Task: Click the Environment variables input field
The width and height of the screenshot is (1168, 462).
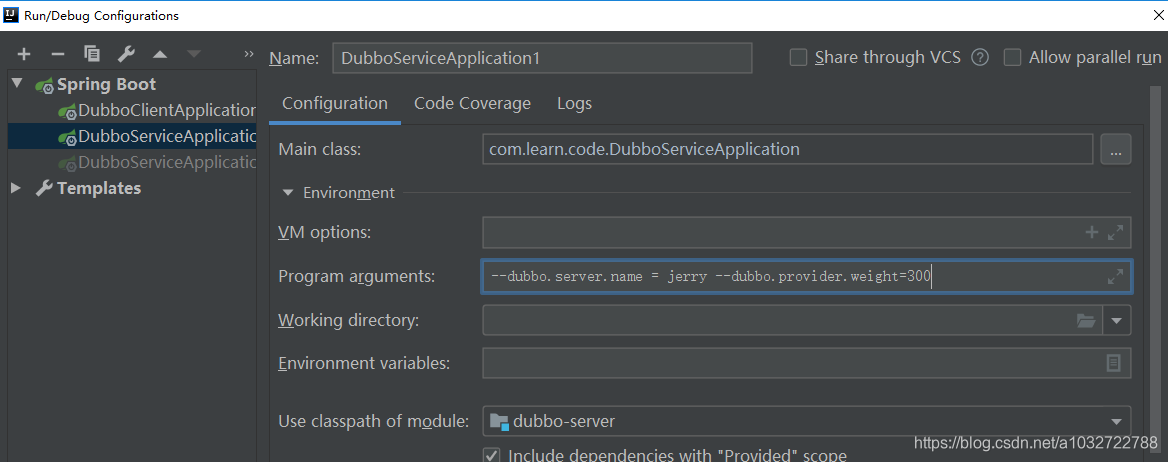Action: (x=807, y=363)
